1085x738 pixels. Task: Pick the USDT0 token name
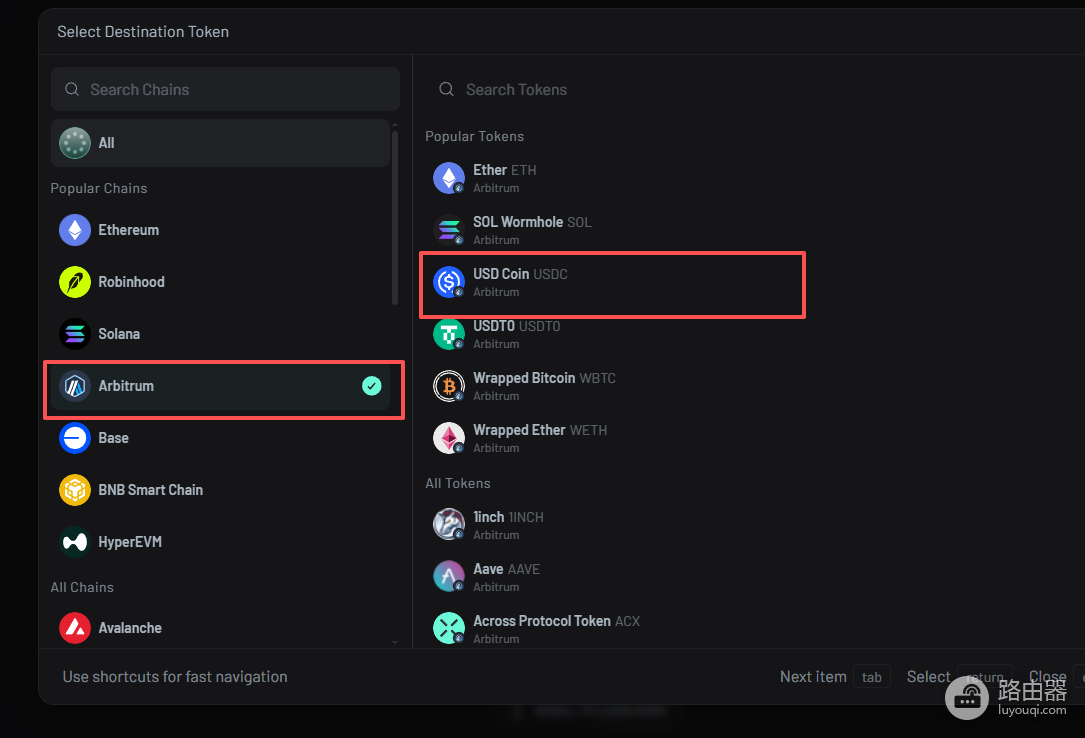pyautogui.click(x=517, y=326)
